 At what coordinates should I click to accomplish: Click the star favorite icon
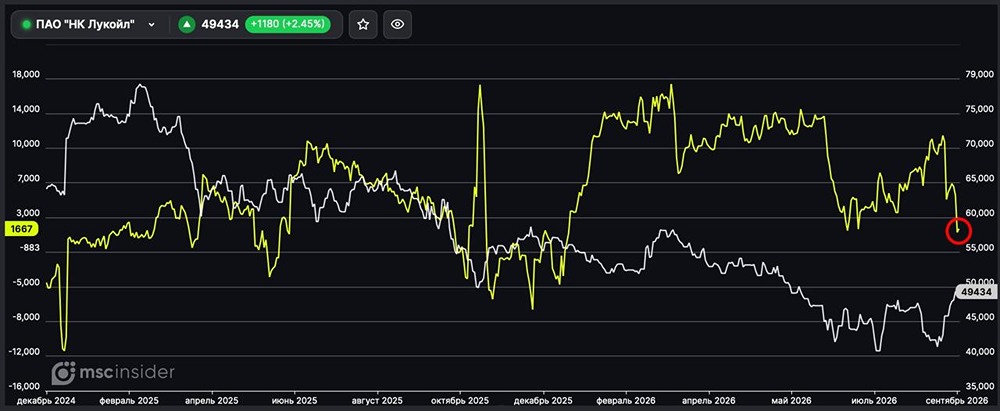(x=363, y=24)
